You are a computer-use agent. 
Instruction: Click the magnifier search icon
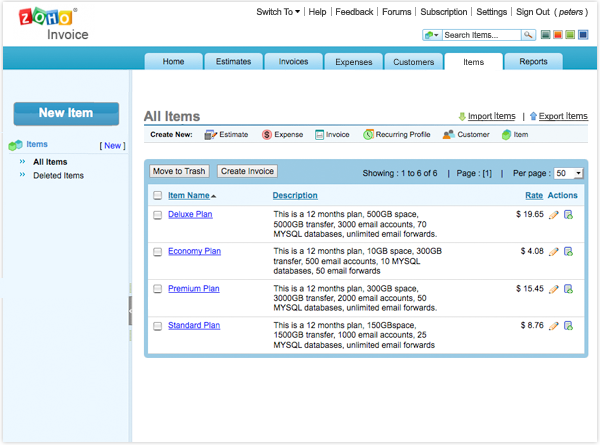(528, 35)
